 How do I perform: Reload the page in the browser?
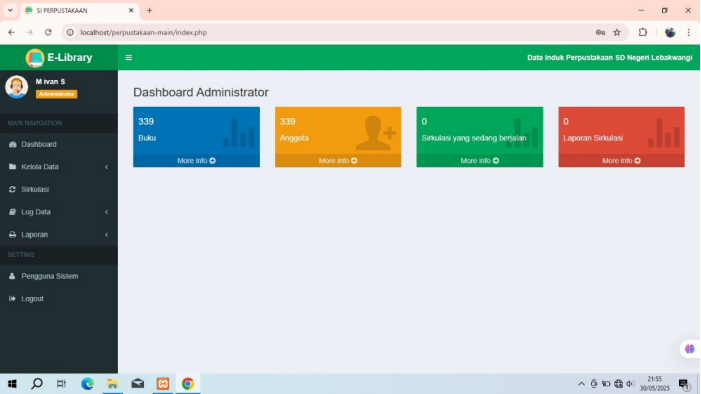pos(48,32)
